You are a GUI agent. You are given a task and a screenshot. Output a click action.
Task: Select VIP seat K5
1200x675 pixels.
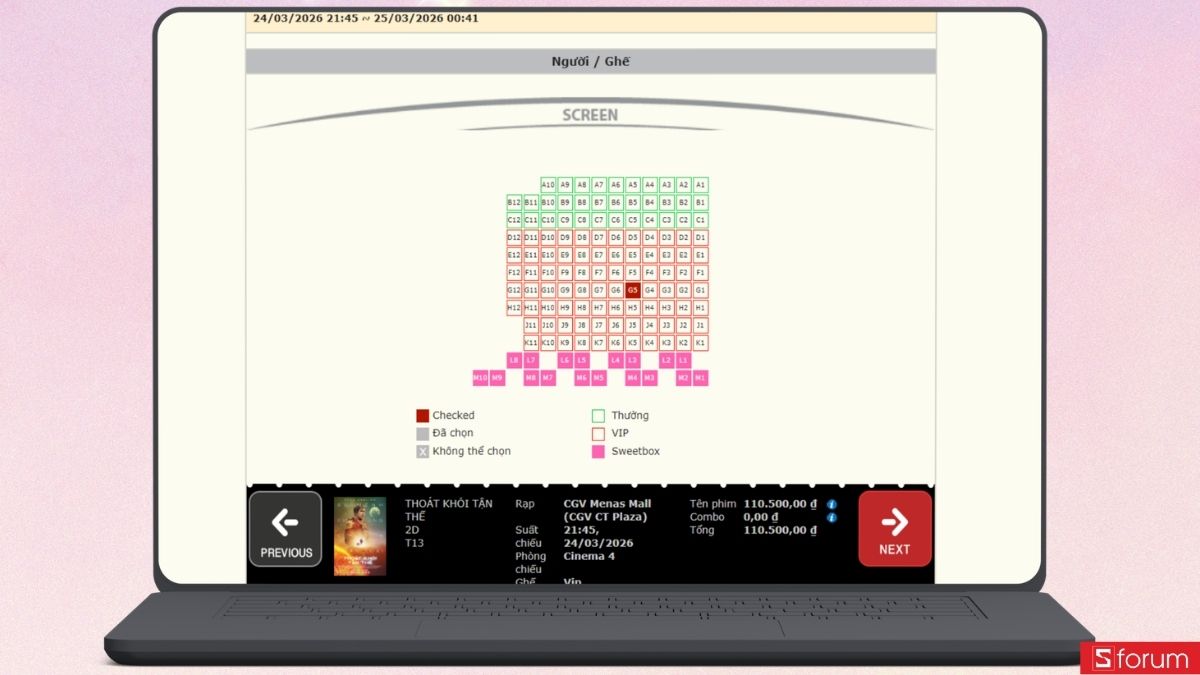point(633,342)
